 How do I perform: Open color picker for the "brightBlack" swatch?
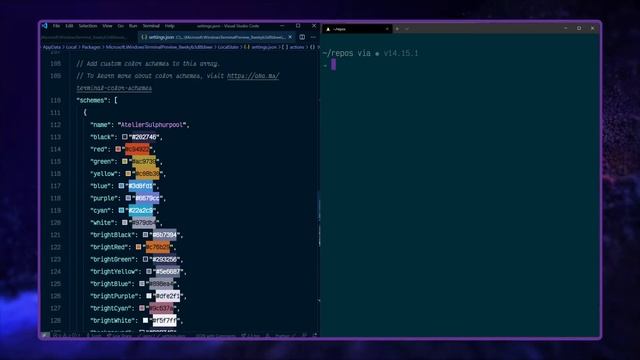(145, 235)
